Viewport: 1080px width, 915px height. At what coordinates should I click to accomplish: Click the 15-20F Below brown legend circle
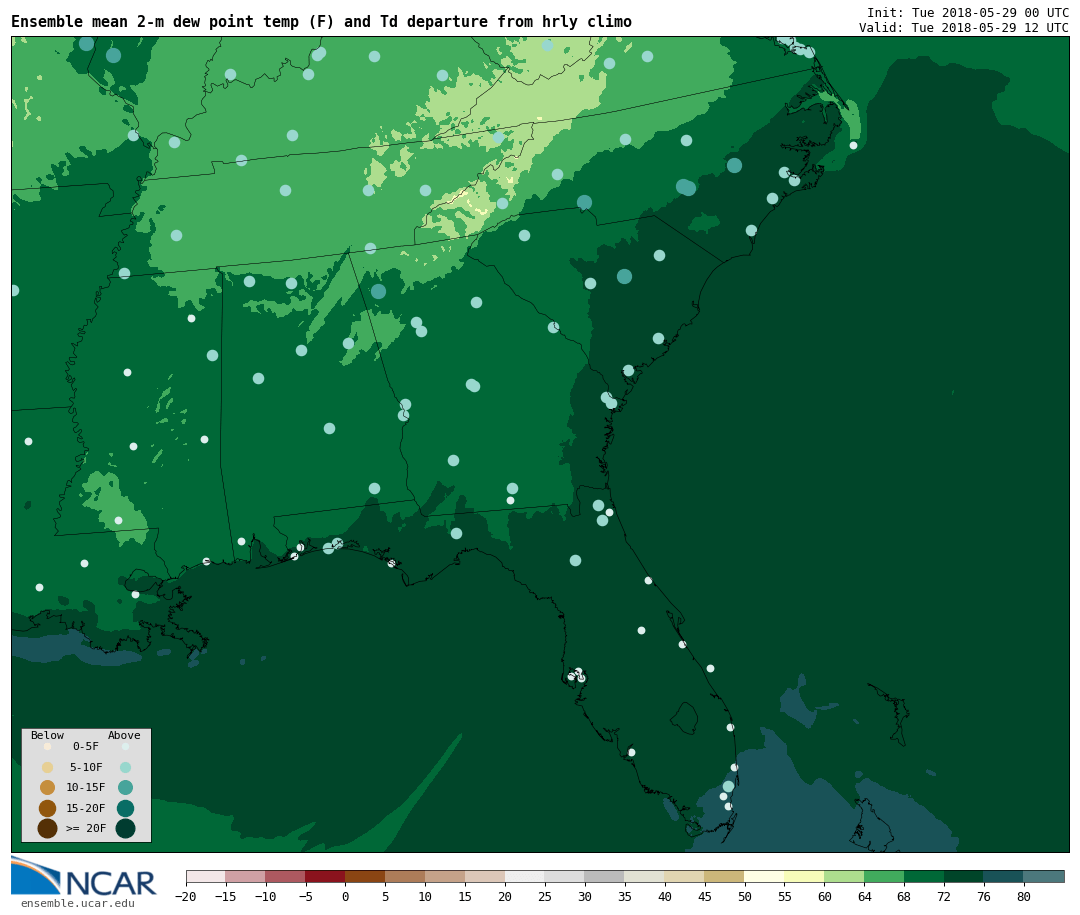47,808
